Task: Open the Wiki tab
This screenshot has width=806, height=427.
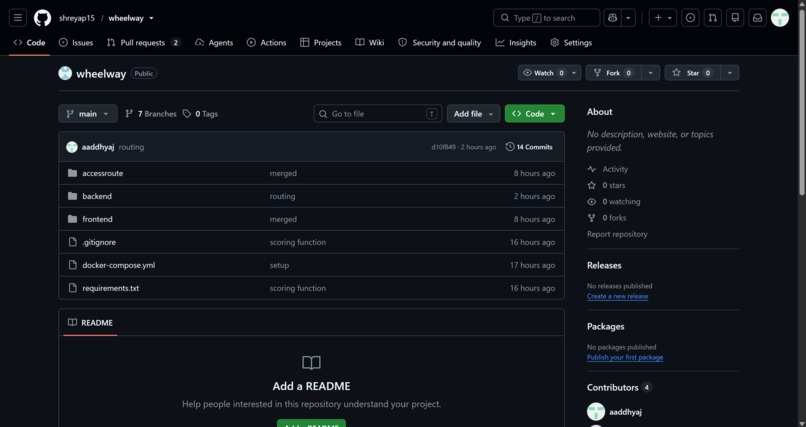Action: (370, 43)
